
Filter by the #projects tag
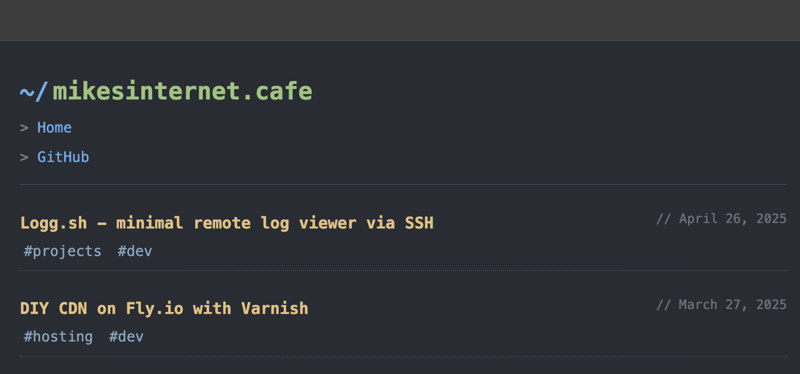coord(62,251)
